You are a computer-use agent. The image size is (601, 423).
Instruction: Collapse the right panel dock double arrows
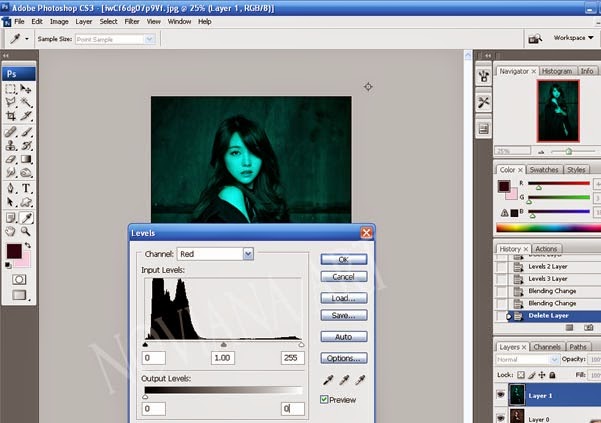pos(488,56)
